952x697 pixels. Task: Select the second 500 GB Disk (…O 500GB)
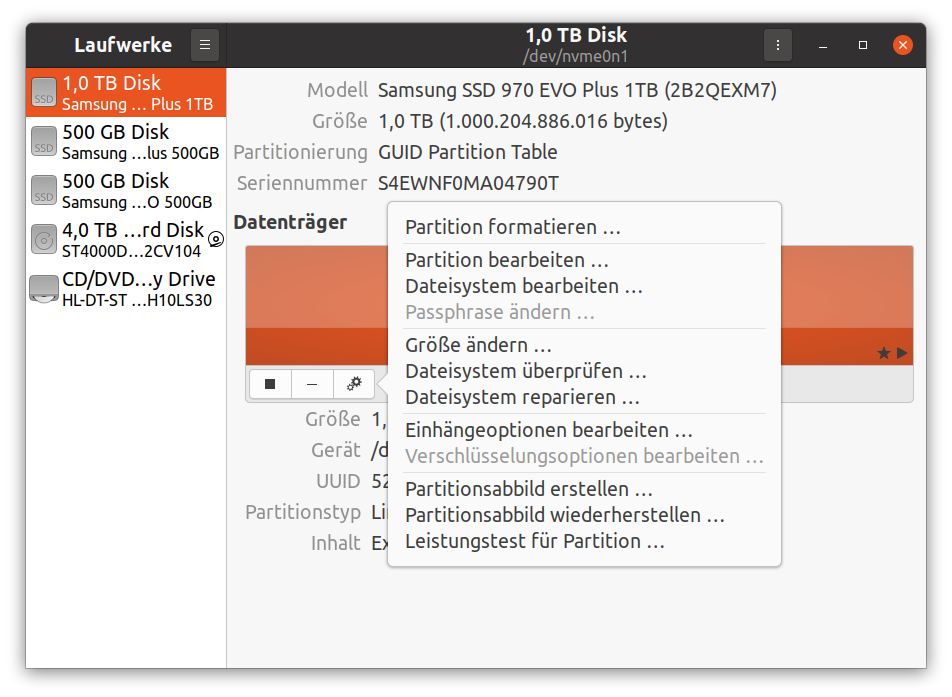tap(126, 191)
